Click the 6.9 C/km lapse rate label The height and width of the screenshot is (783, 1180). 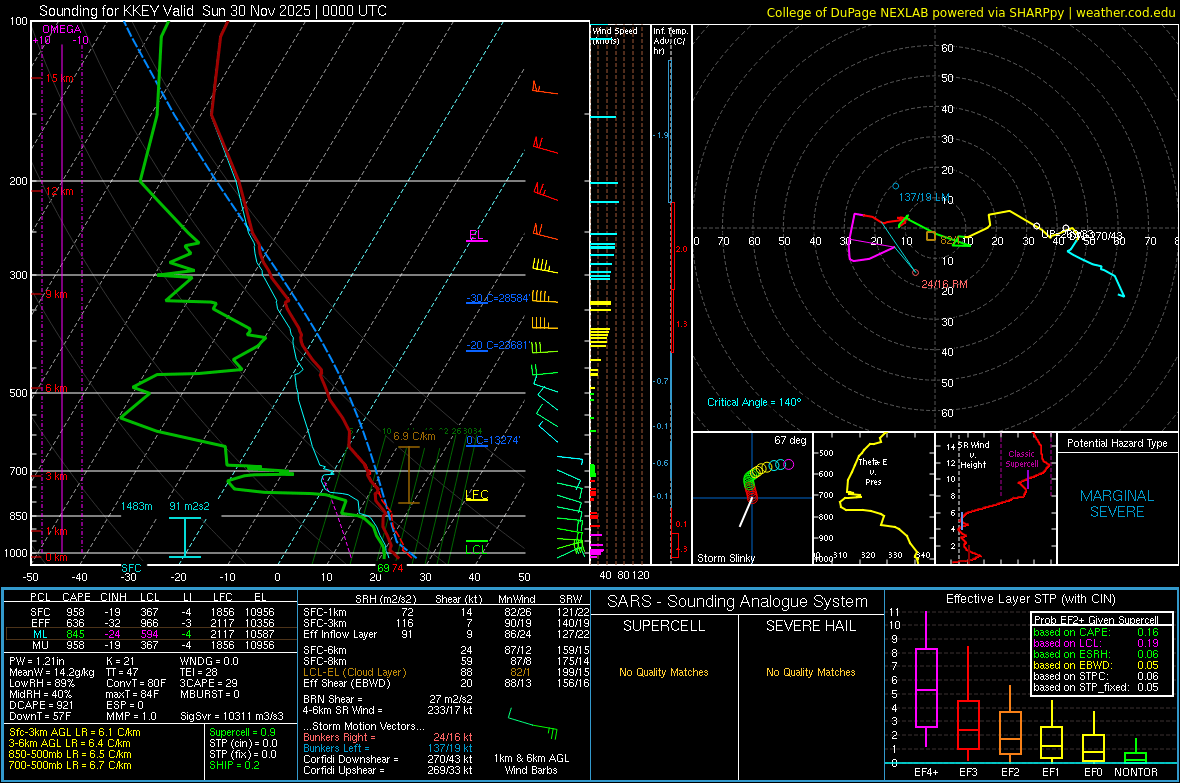[414, 437]
